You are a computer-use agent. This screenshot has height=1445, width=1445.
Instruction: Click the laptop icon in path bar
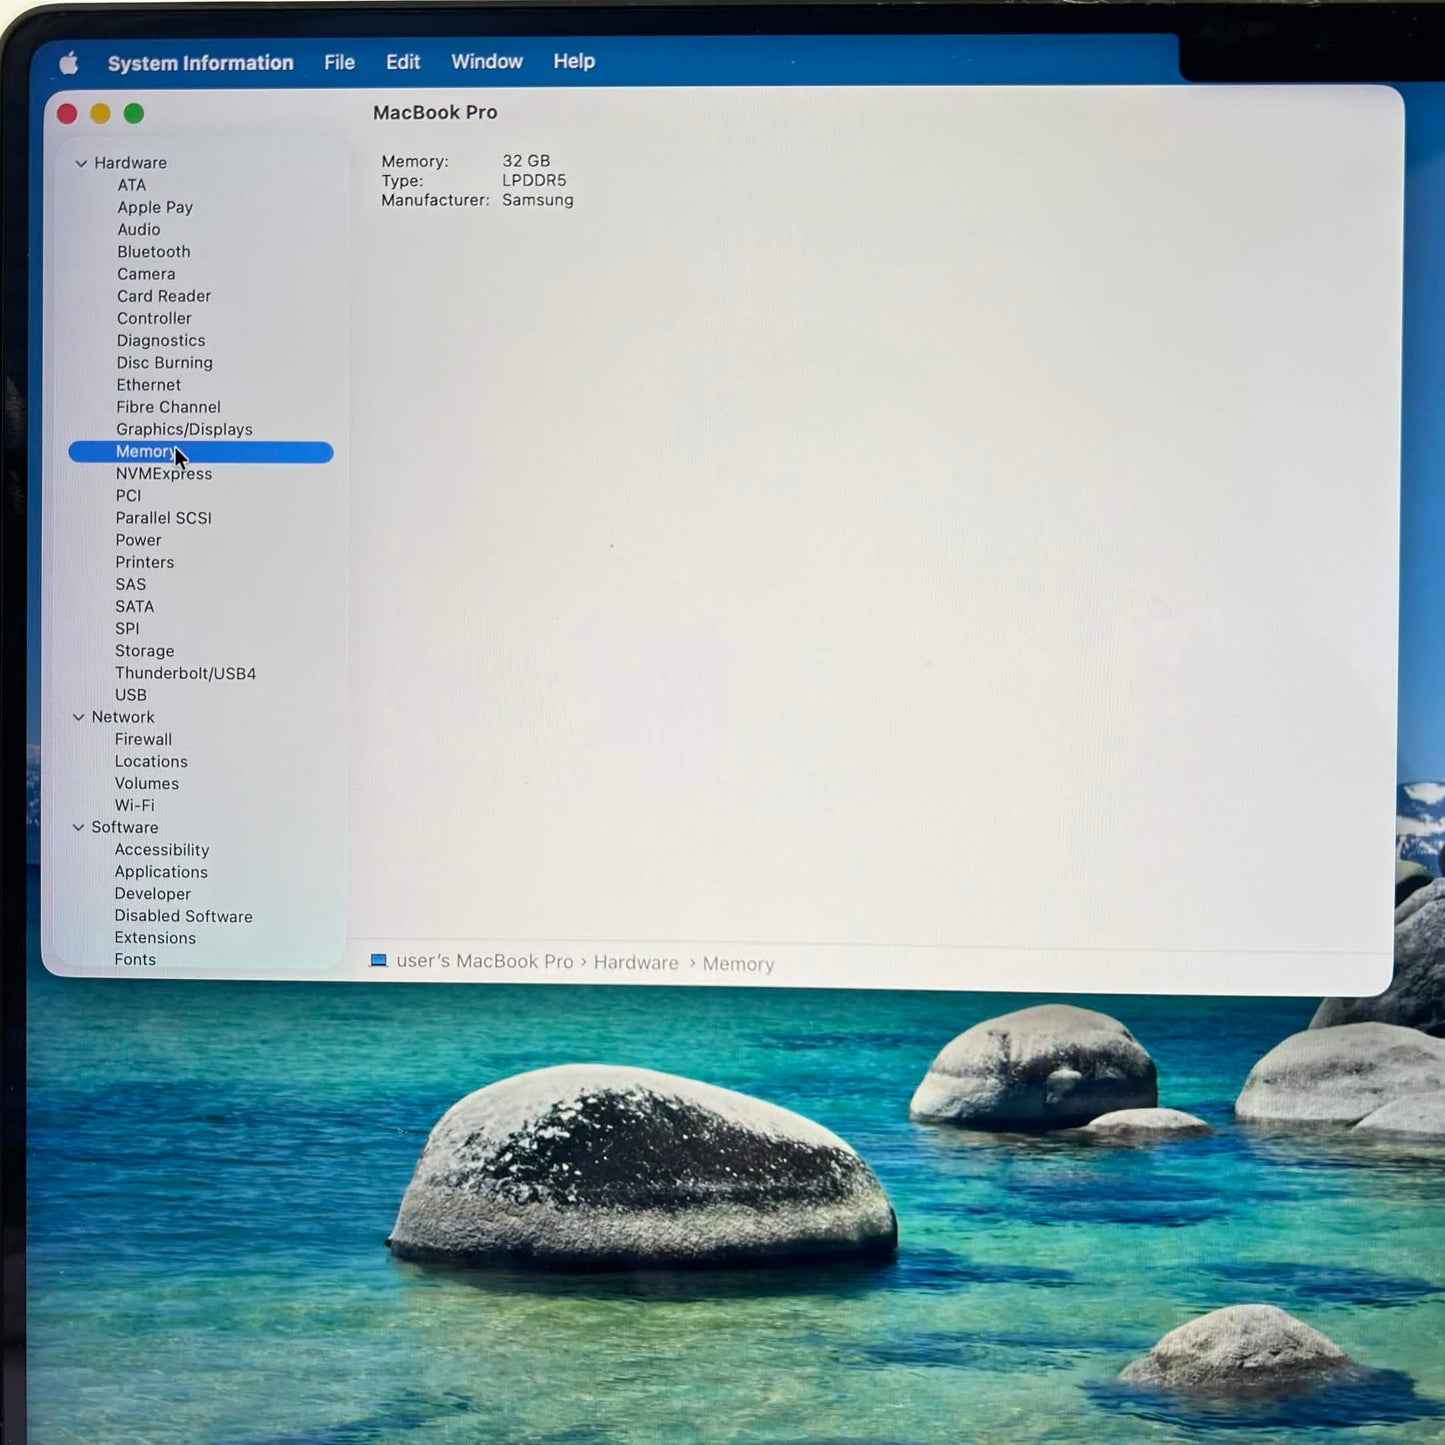(378, 960)
